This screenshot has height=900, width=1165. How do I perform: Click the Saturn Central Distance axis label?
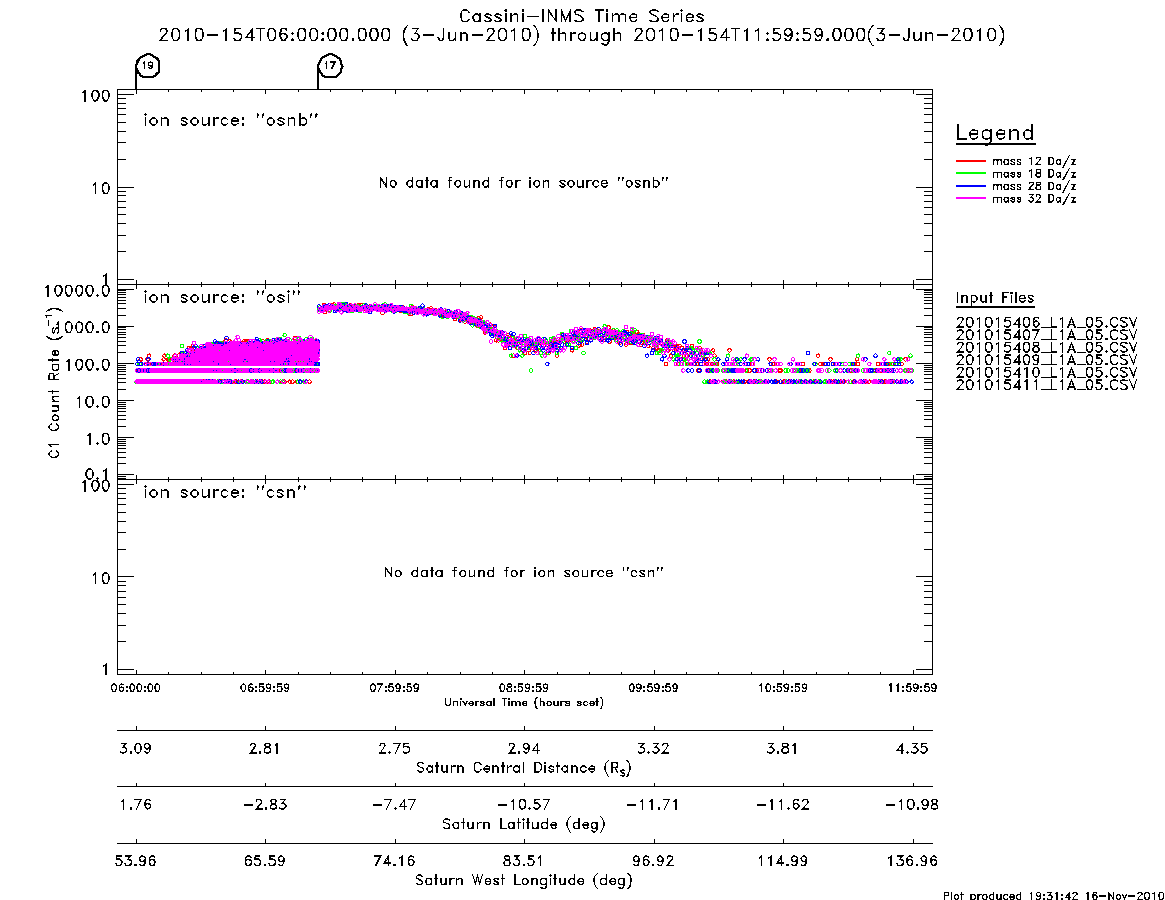coord(524,768)
